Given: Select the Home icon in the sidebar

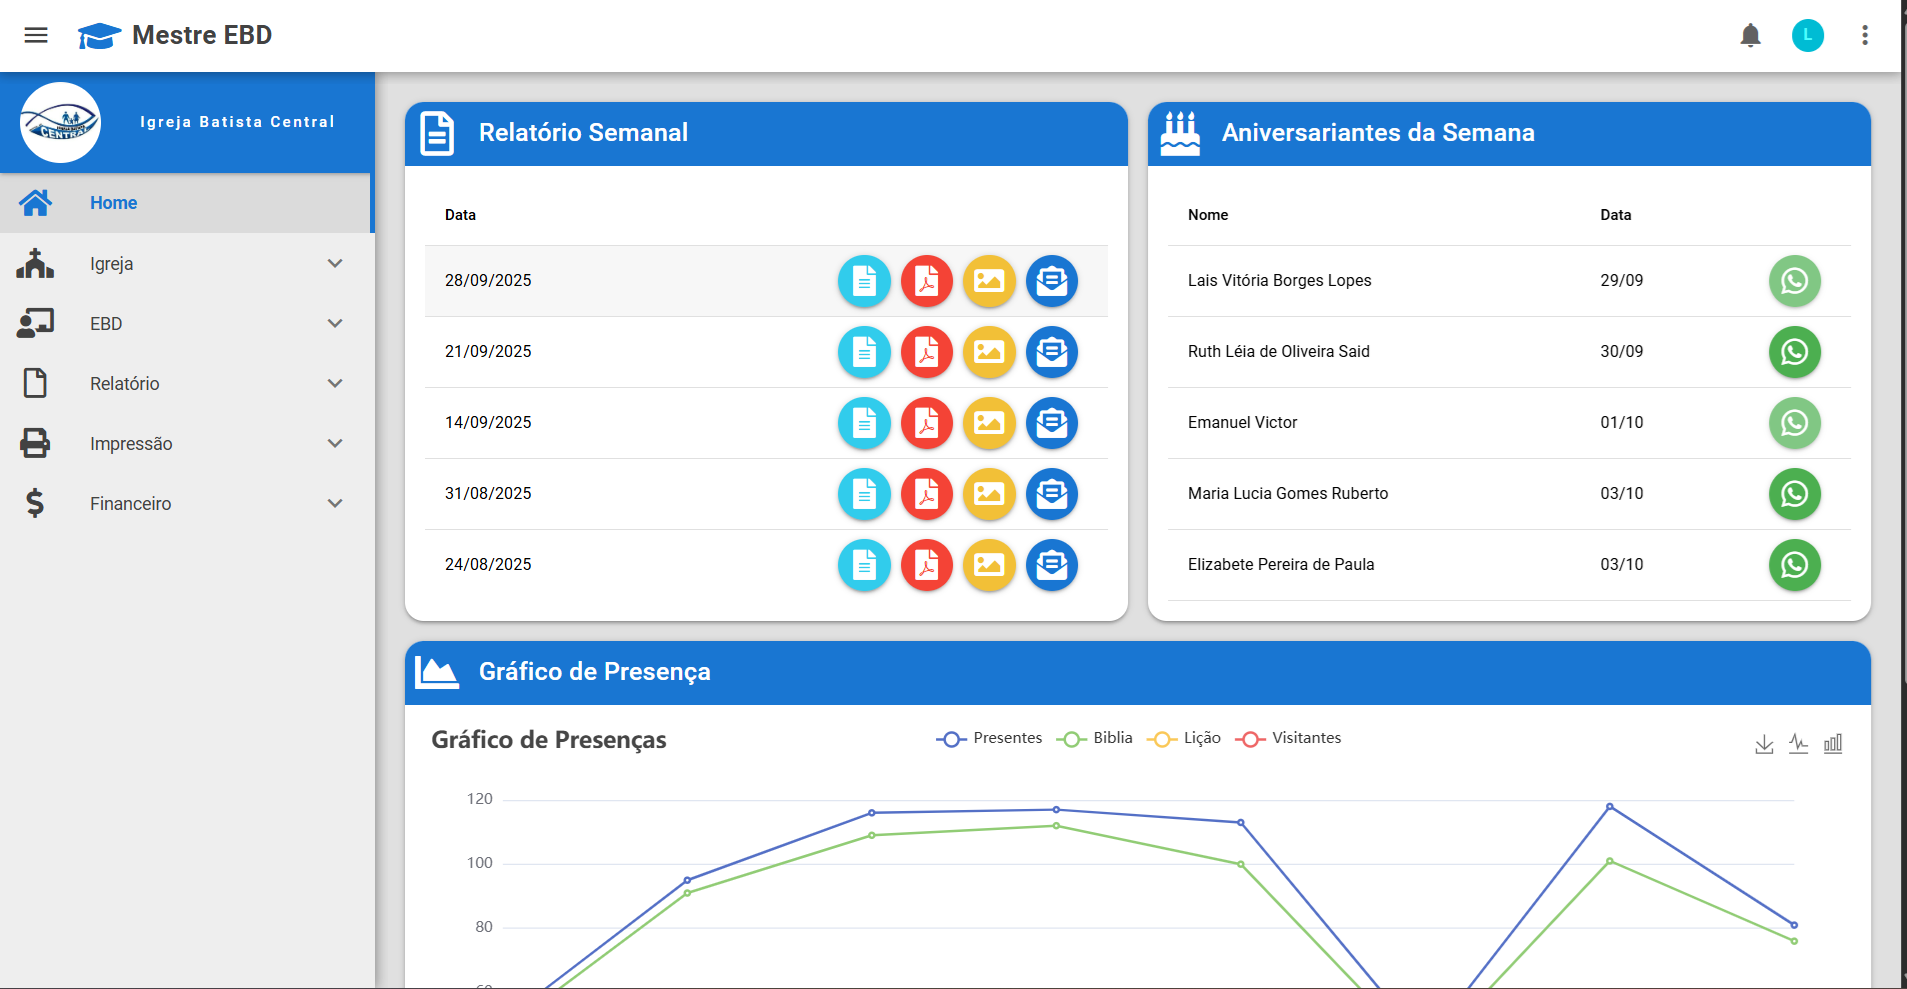Looking at the screenshot, I should (36, 202).
